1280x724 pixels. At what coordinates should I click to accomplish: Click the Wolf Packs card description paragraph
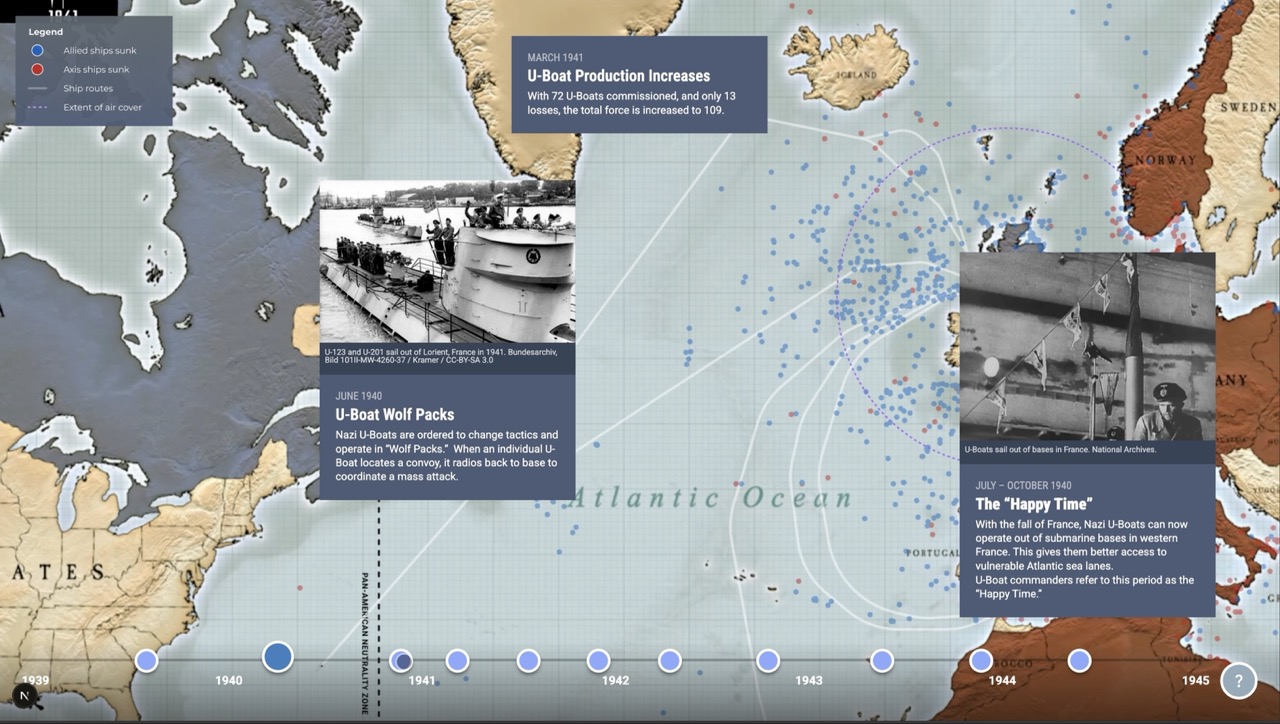point(447,456)
